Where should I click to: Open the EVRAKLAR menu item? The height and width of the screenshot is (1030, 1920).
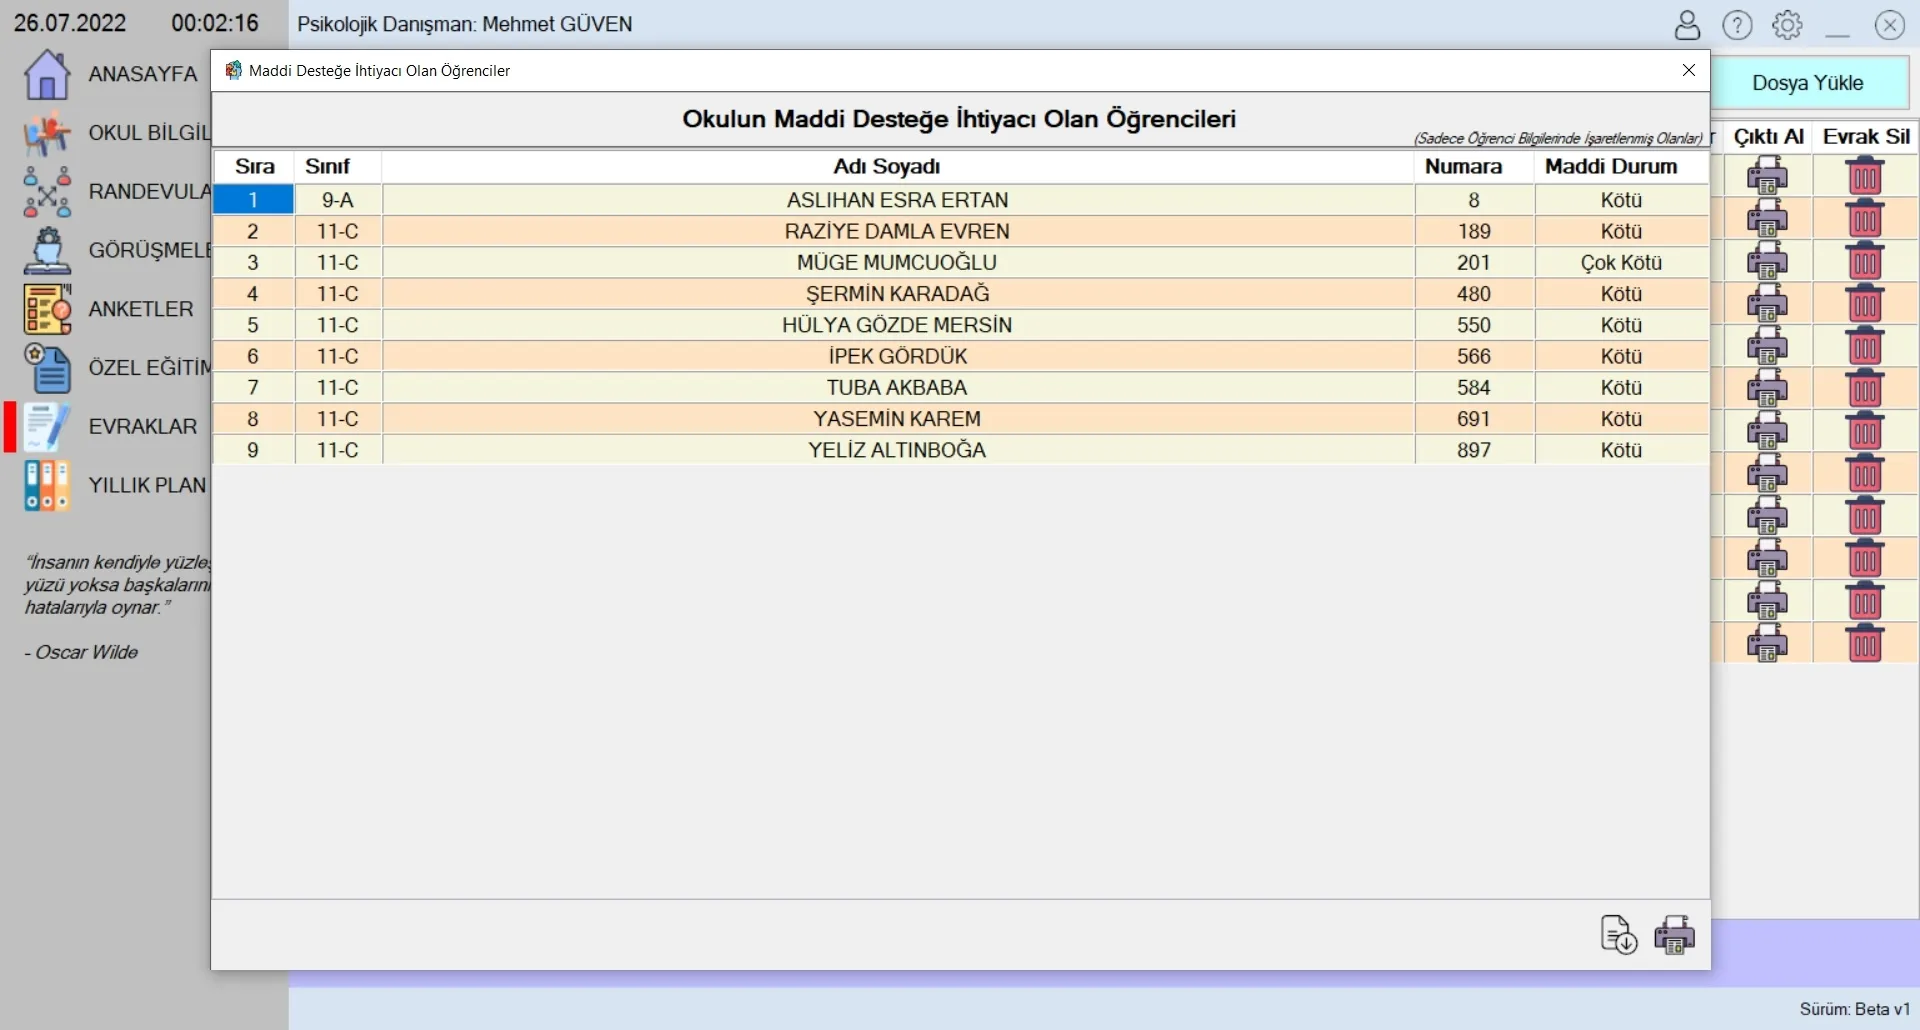tap(142, 427)
